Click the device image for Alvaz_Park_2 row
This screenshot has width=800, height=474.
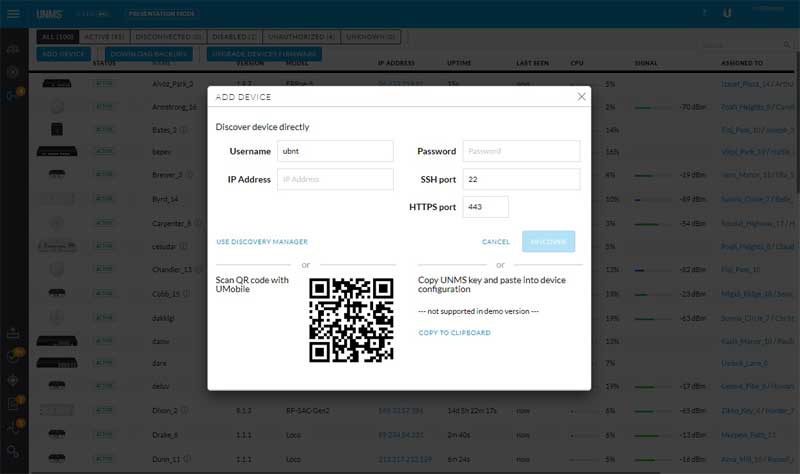pyautogui.click(x=57, y=84)
